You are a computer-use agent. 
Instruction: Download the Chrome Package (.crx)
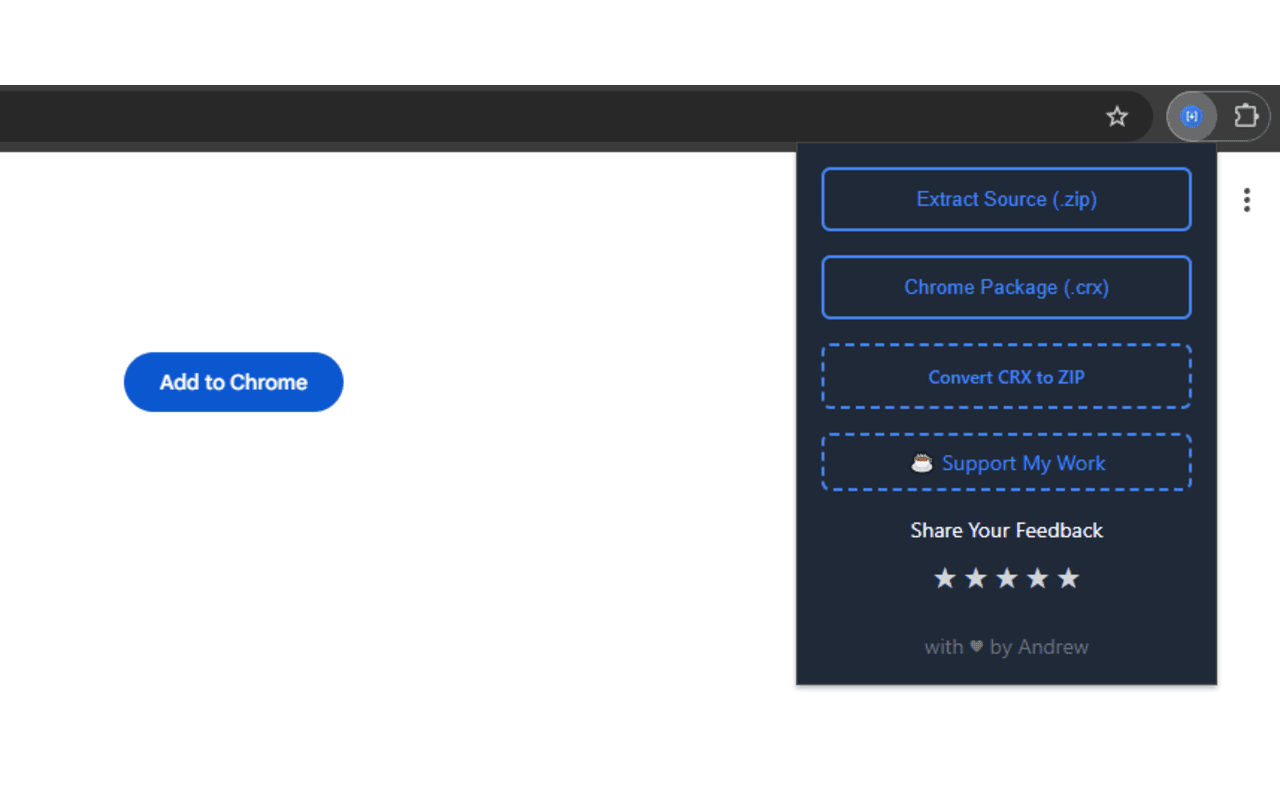click(x=1006, y=287)
